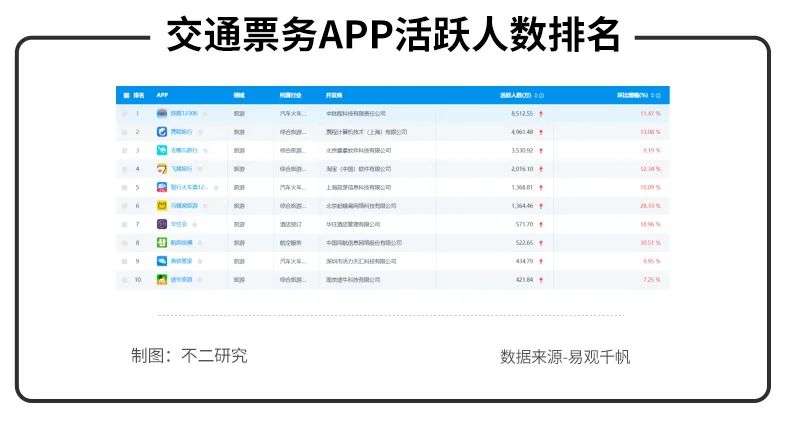
Task: Tick the checkbox in rank 6 row
Action: [x=124, y=206]
